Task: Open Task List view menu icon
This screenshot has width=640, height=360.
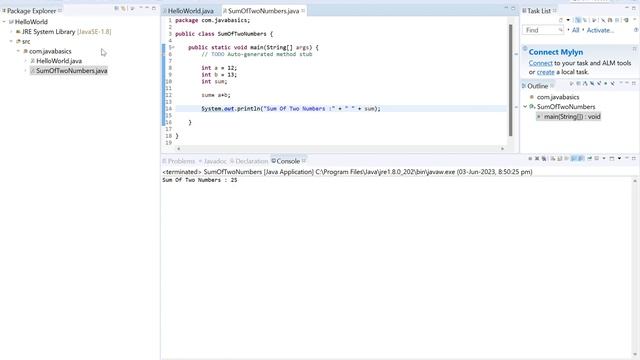Action: pos(635,19)
